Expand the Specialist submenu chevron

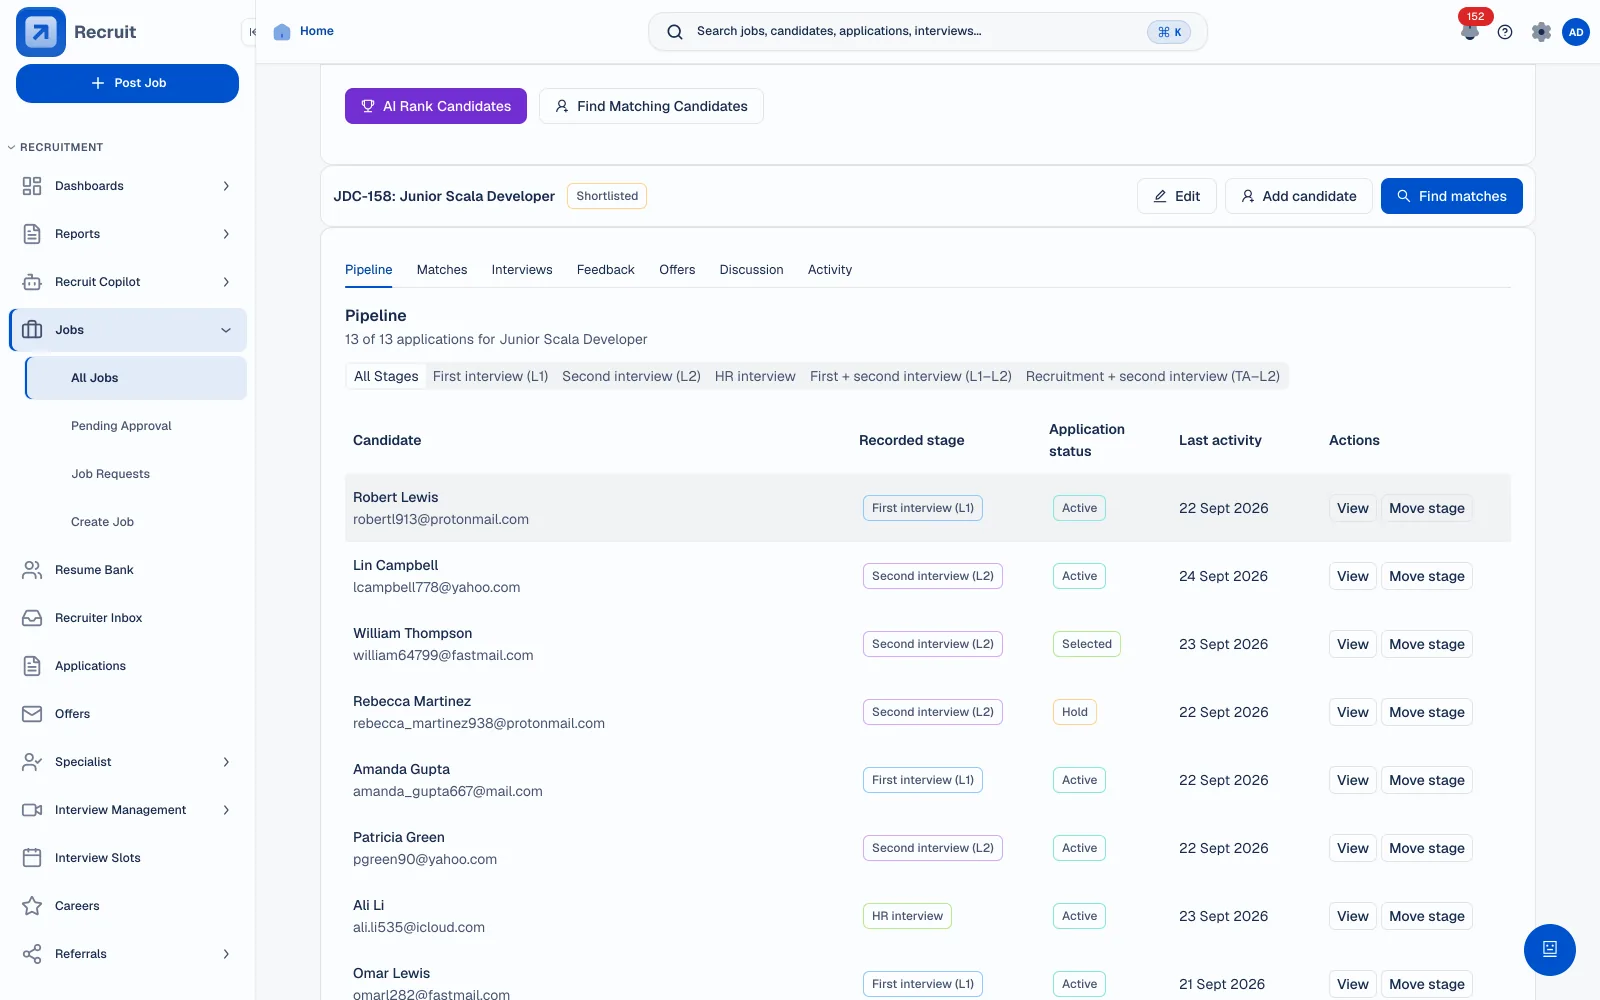coord(226,762)
